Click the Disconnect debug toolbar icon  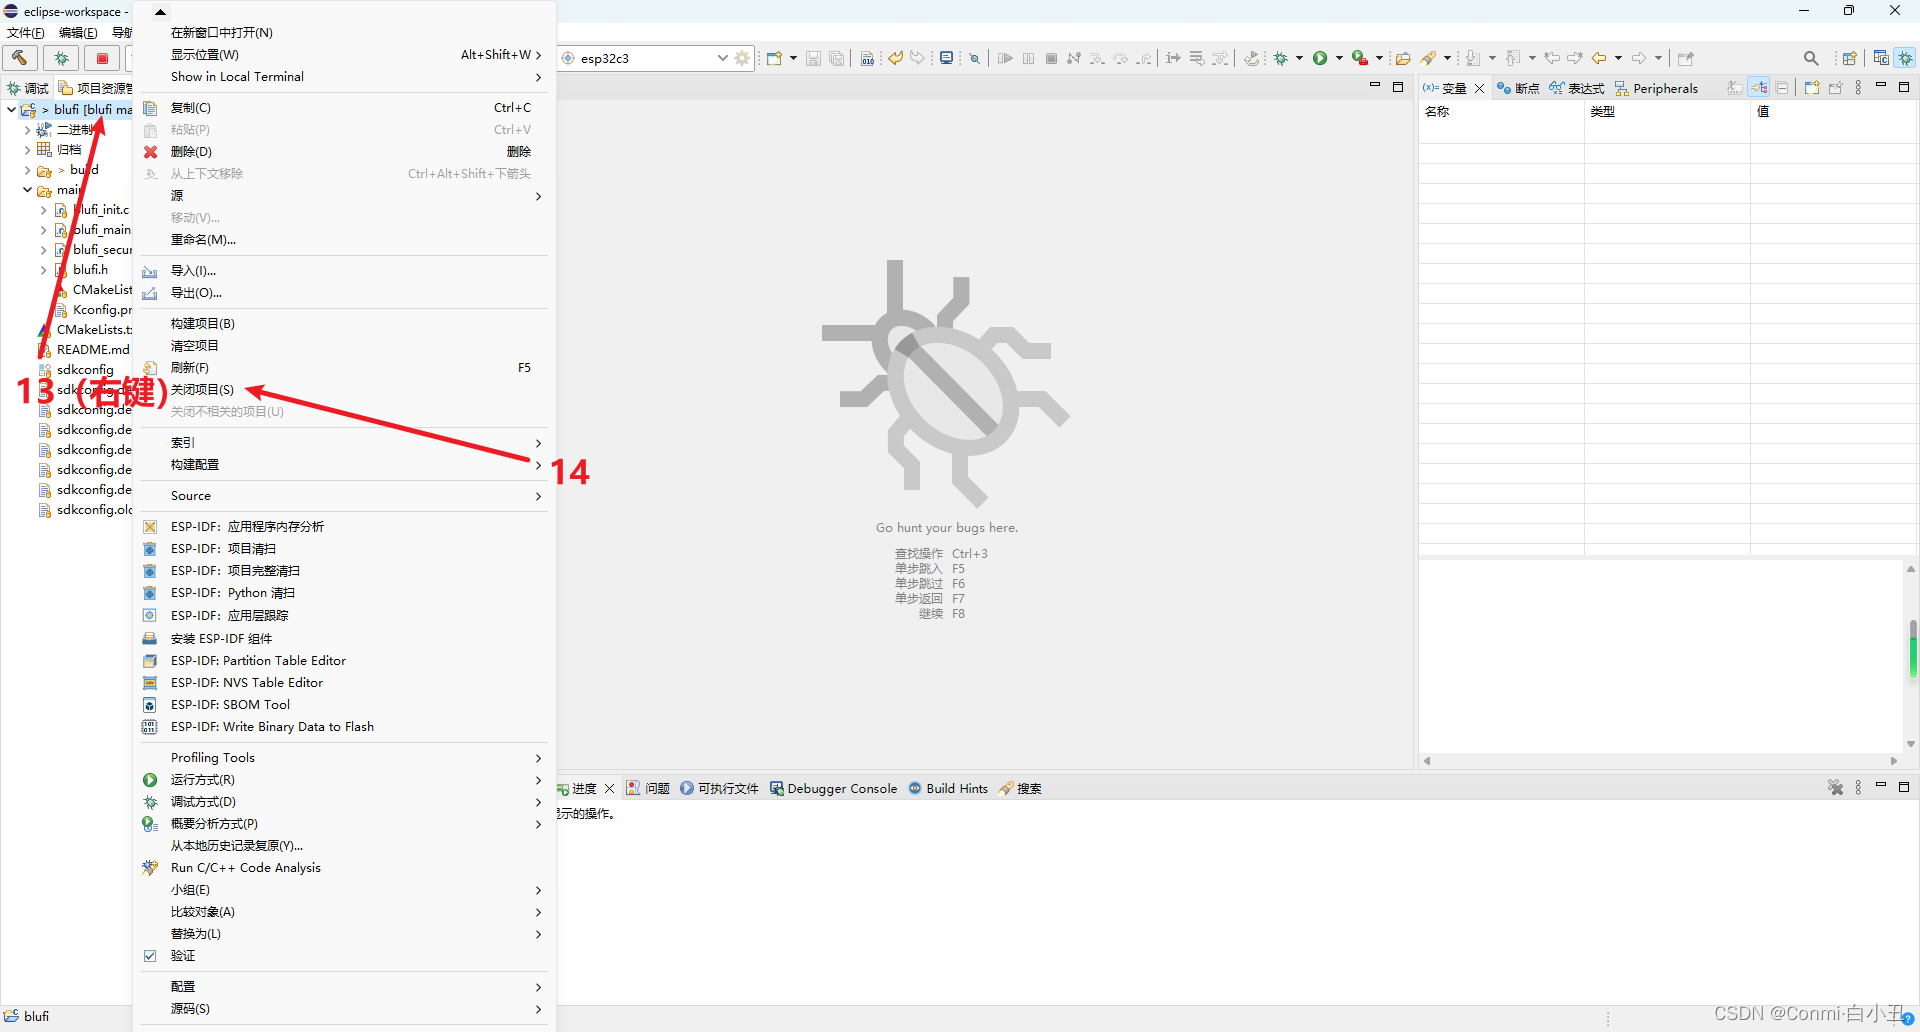click(1074, 58)
